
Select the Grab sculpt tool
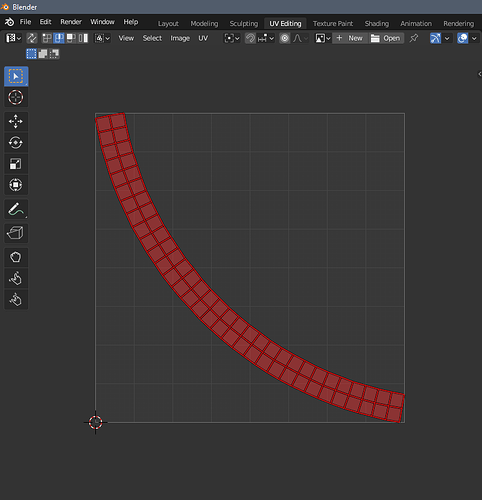coord(16,257)
